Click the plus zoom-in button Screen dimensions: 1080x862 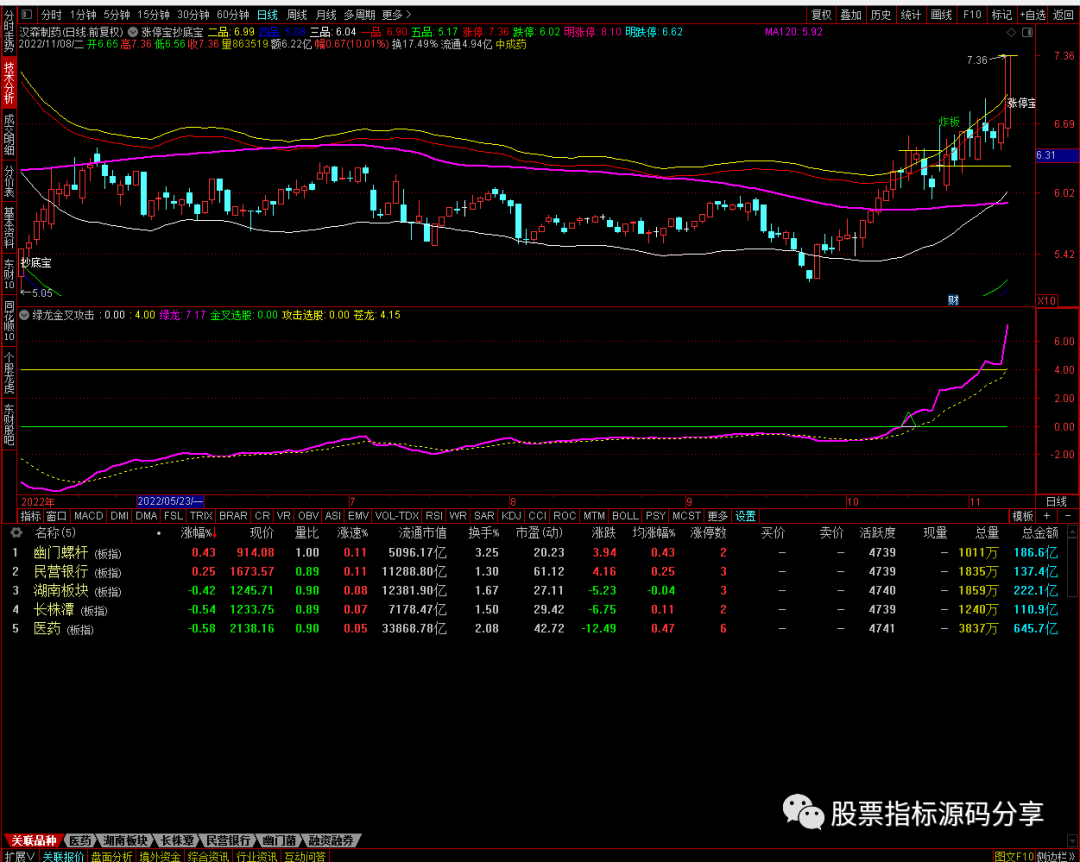[1047, 515]
